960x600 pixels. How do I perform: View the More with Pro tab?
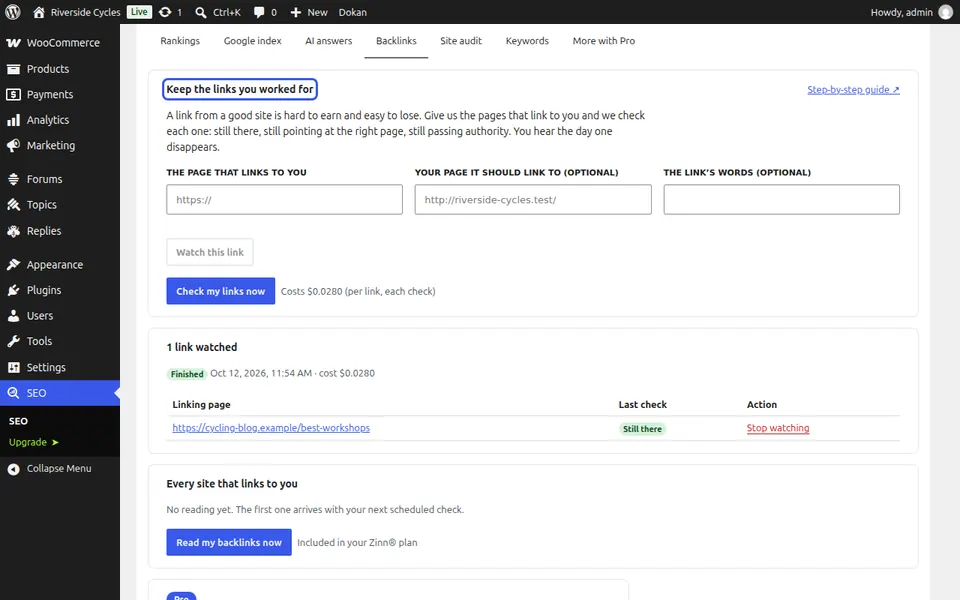[604, 41]
